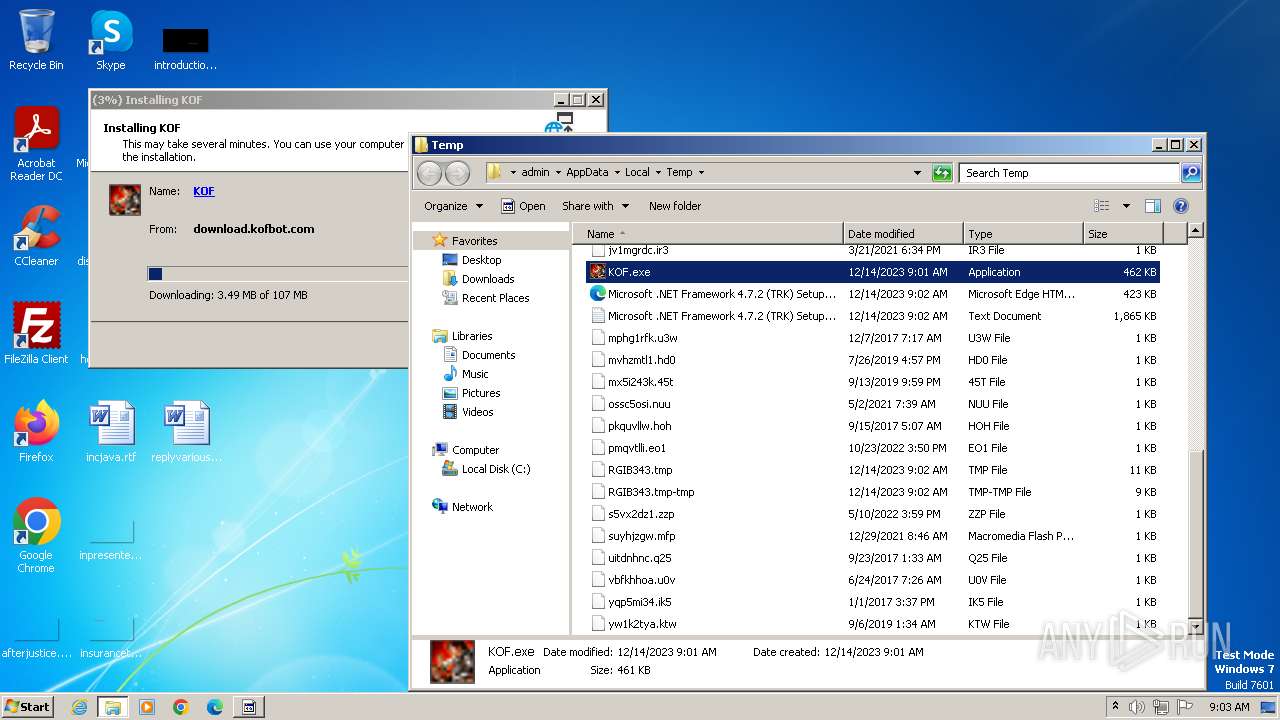The width and height of the screenshot is (1280, 720).
Task: Launch Firefox from the desktop
Action: pyautogui.click(x=36, y=432)
